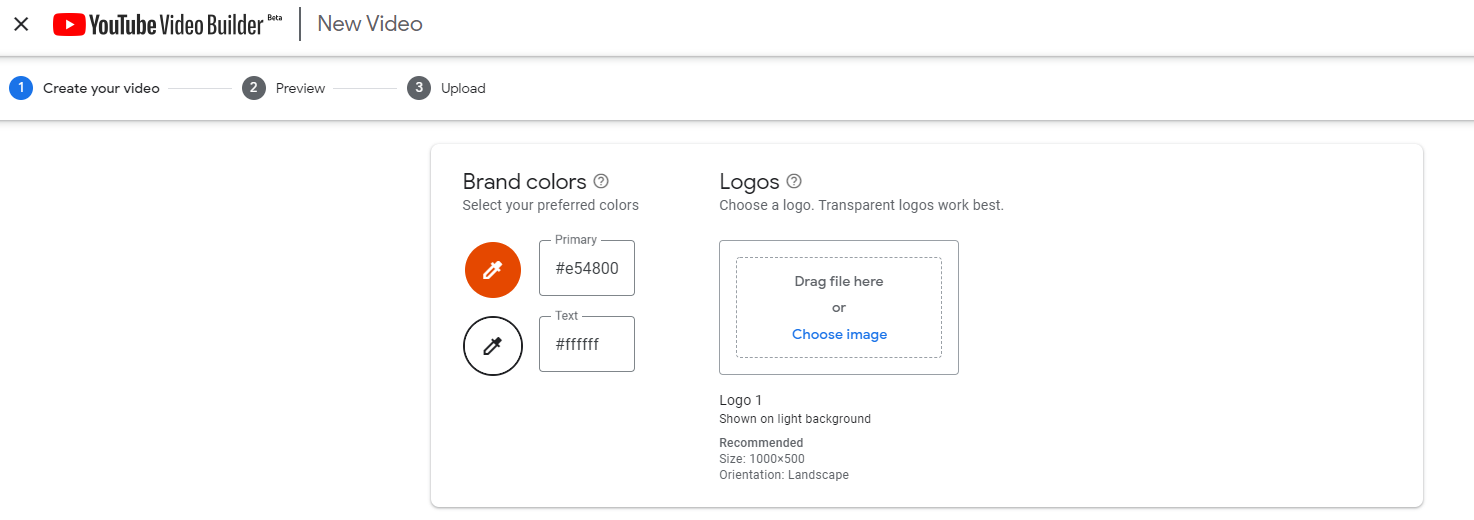Click the step 2 number circle
This screenshot has height=520, width=1474.
254,88
